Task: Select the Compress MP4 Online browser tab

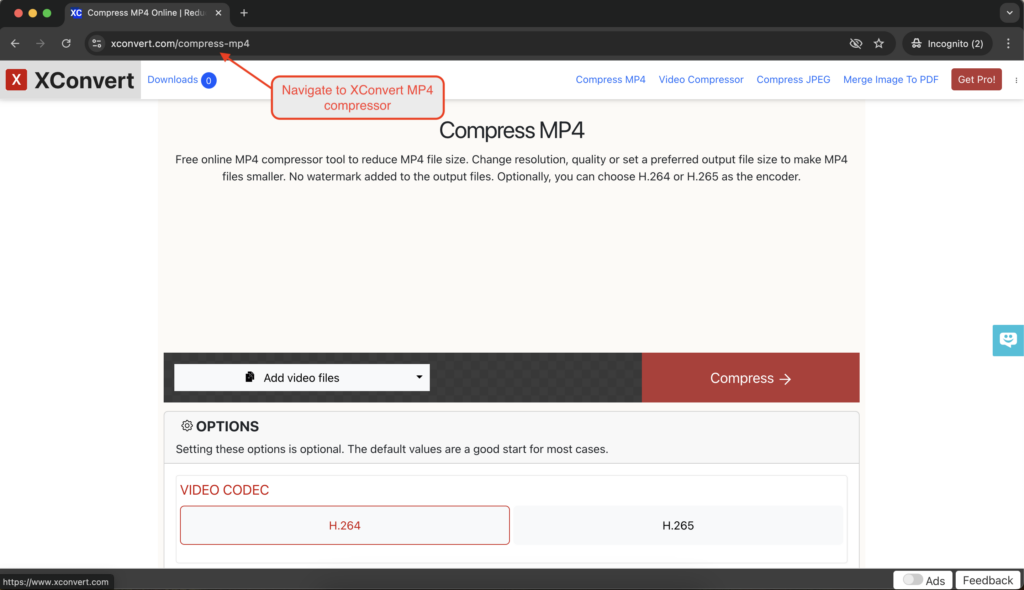Action: pyautogui.click(x=146, y=12)
